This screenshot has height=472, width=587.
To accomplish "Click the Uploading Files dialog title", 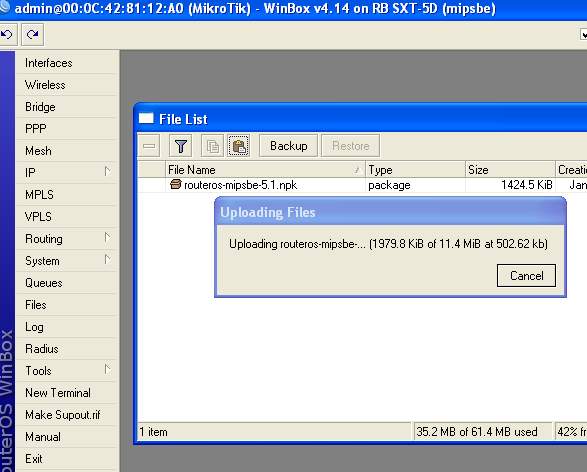I will click(268, 212).
